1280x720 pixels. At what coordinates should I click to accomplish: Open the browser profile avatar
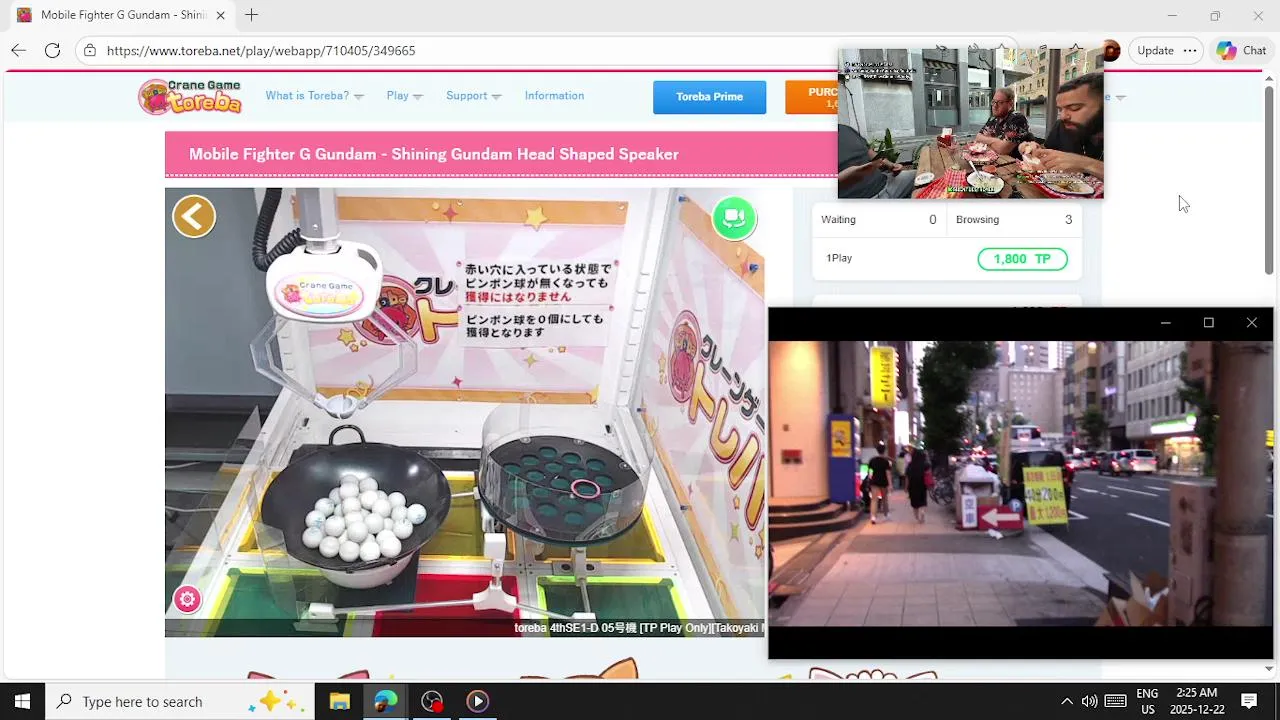click(1110, 50)
